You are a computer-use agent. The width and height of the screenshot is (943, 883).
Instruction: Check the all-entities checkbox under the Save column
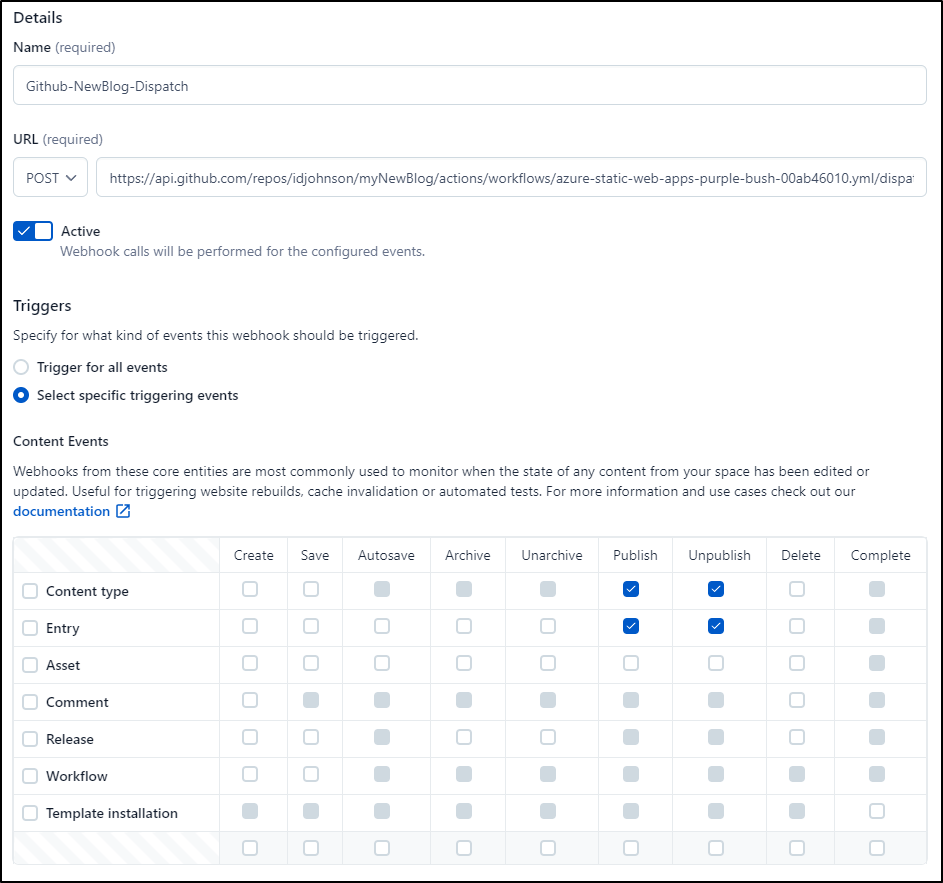click(x=311, y=848)
